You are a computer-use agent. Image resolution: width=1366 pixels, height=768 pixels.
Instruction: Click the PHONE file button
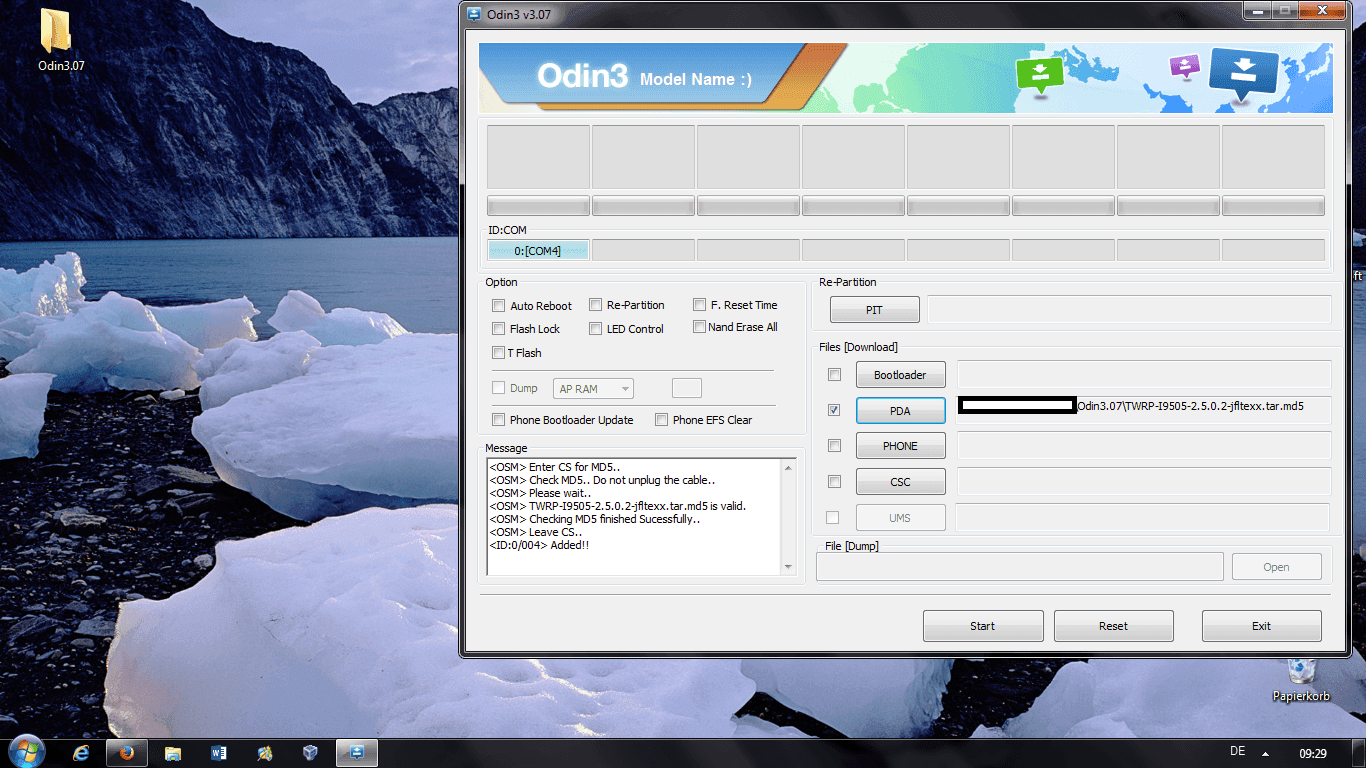[900, 446]
